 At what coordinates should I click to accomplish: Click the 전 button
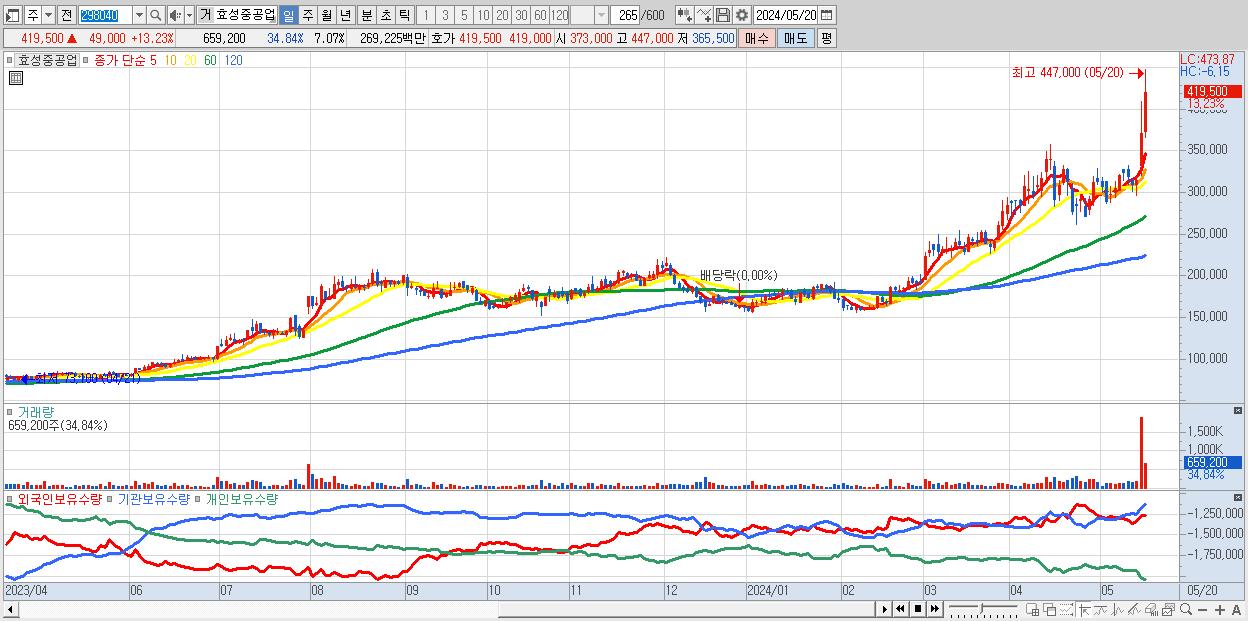(66, 15)
